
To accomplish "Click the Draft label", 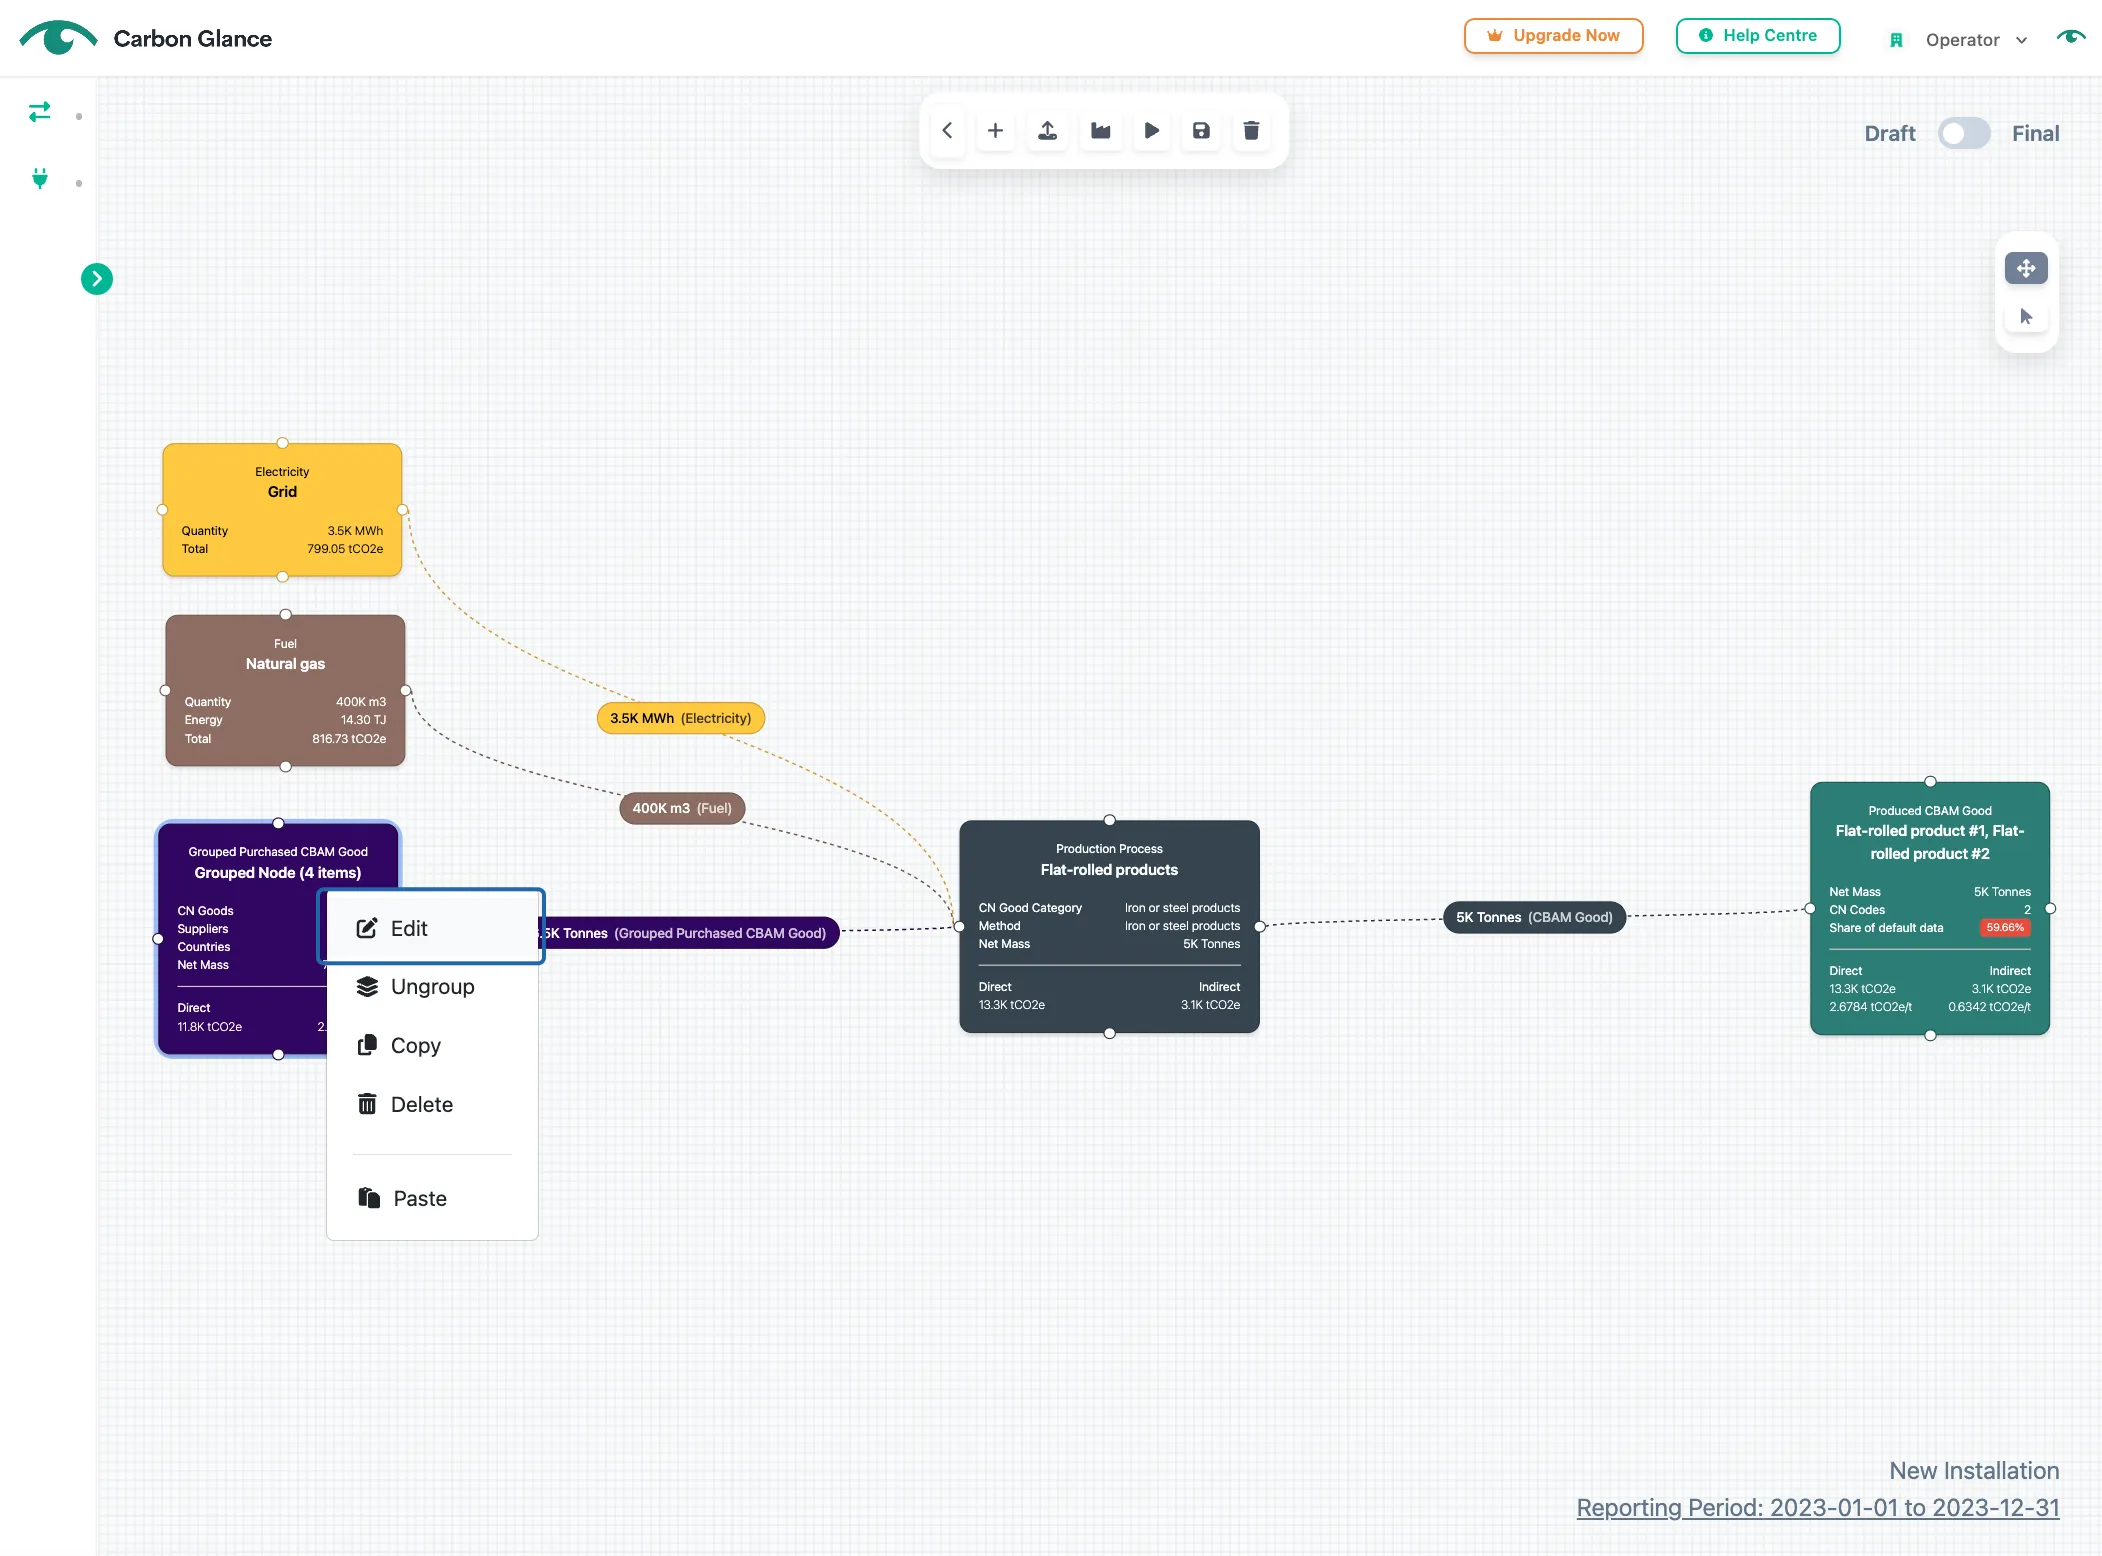I will 1890,134.
